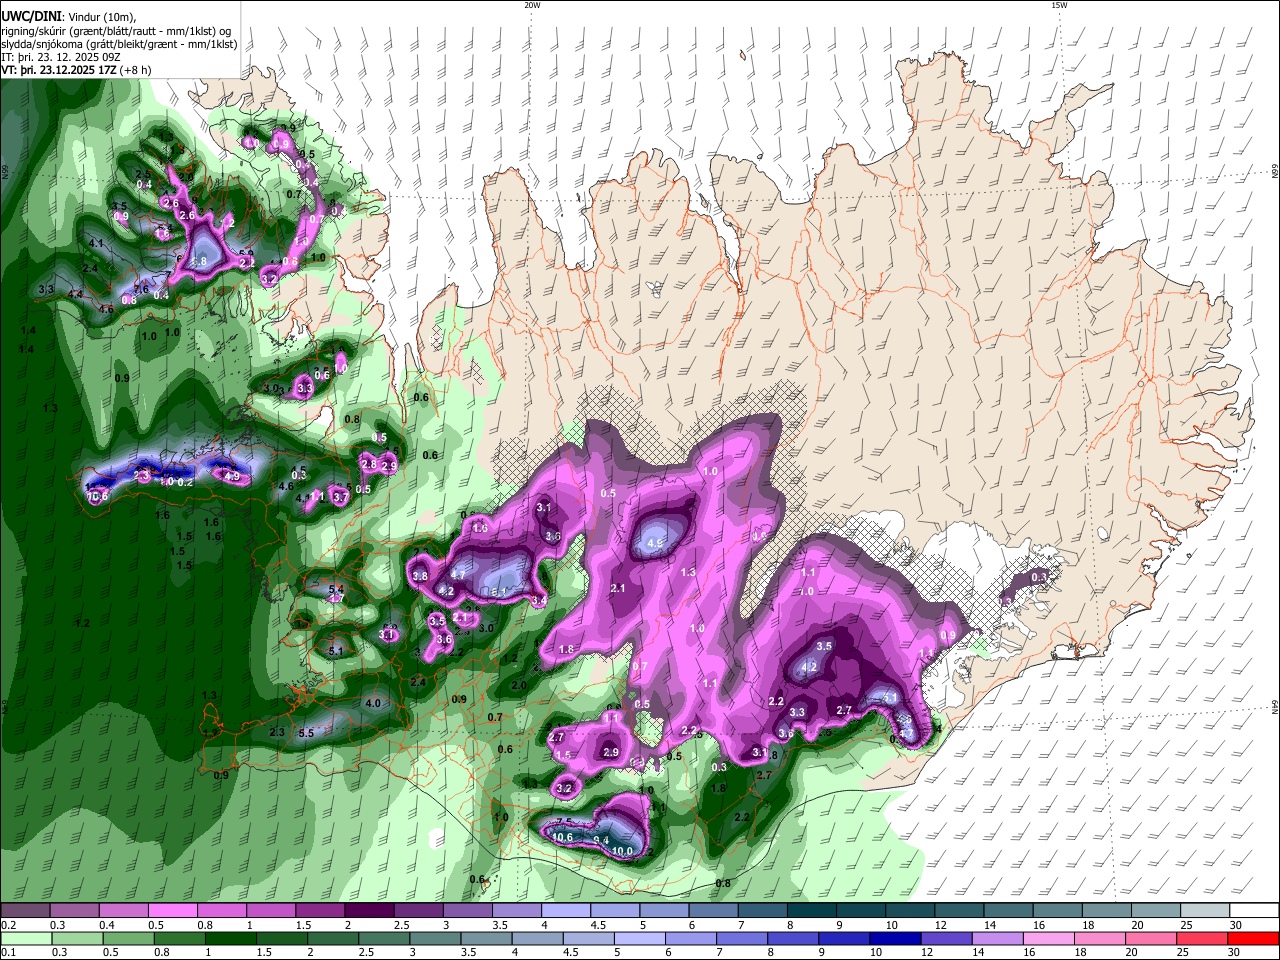Click the '0.2' label in the snow legend
The image size is (1280, 960).
tap(8, 925)
